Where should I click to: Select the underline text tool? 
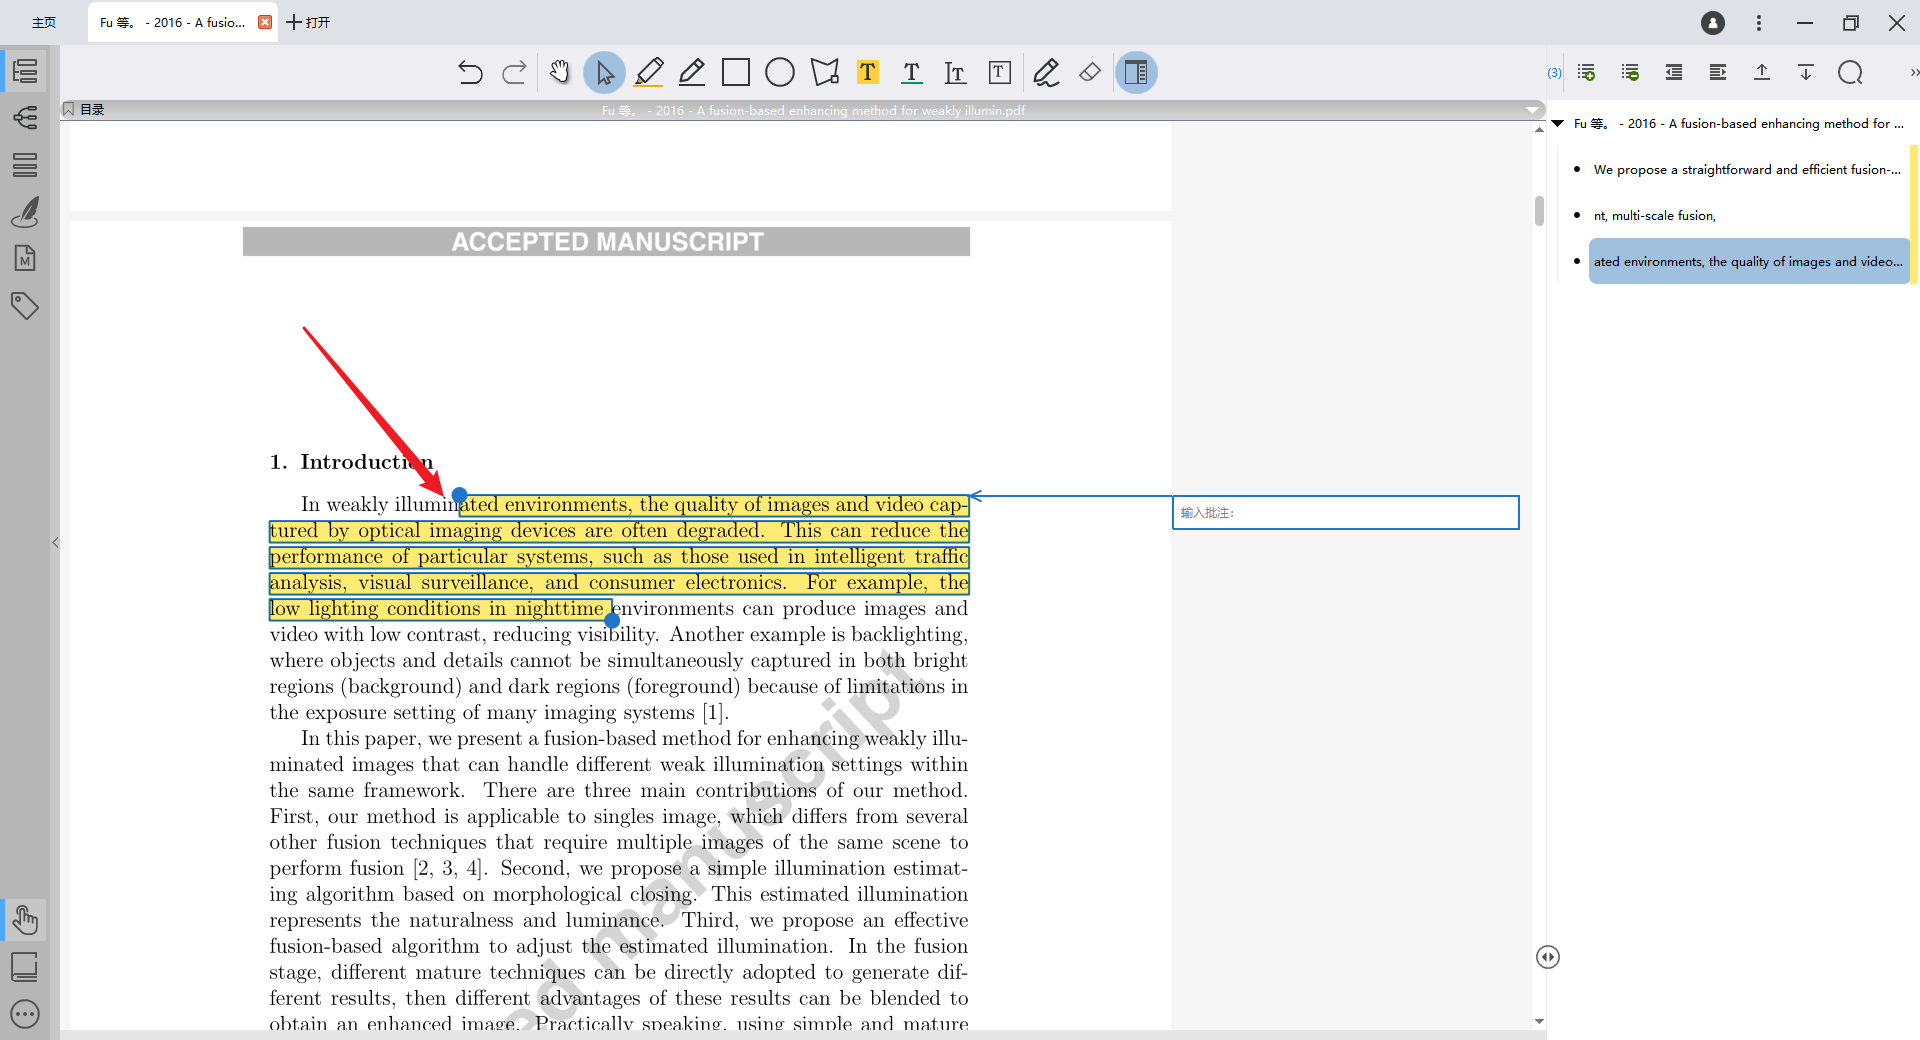click(911, 72)
